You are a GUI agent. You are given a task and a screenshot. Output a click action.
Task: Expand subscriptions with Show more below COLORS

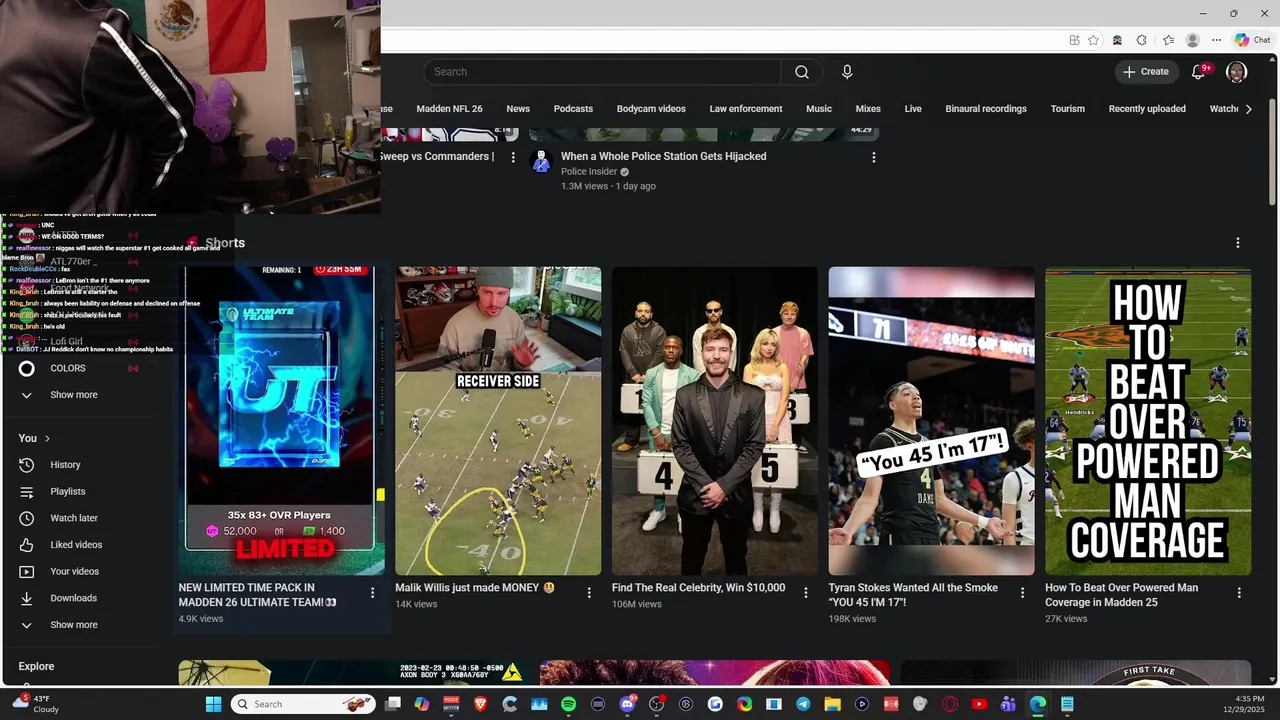click(74, 395)
